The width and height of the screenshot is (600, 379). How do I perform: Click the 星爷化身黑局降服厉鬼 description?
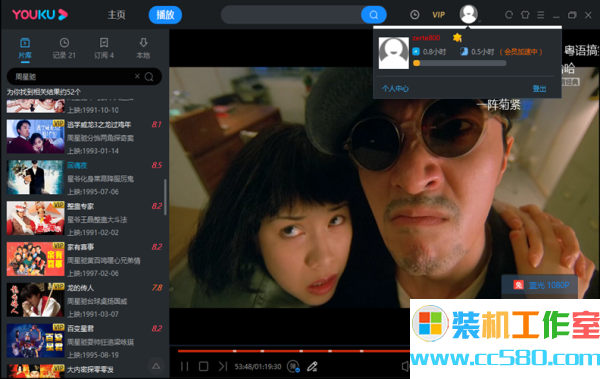tap(100, 179)
